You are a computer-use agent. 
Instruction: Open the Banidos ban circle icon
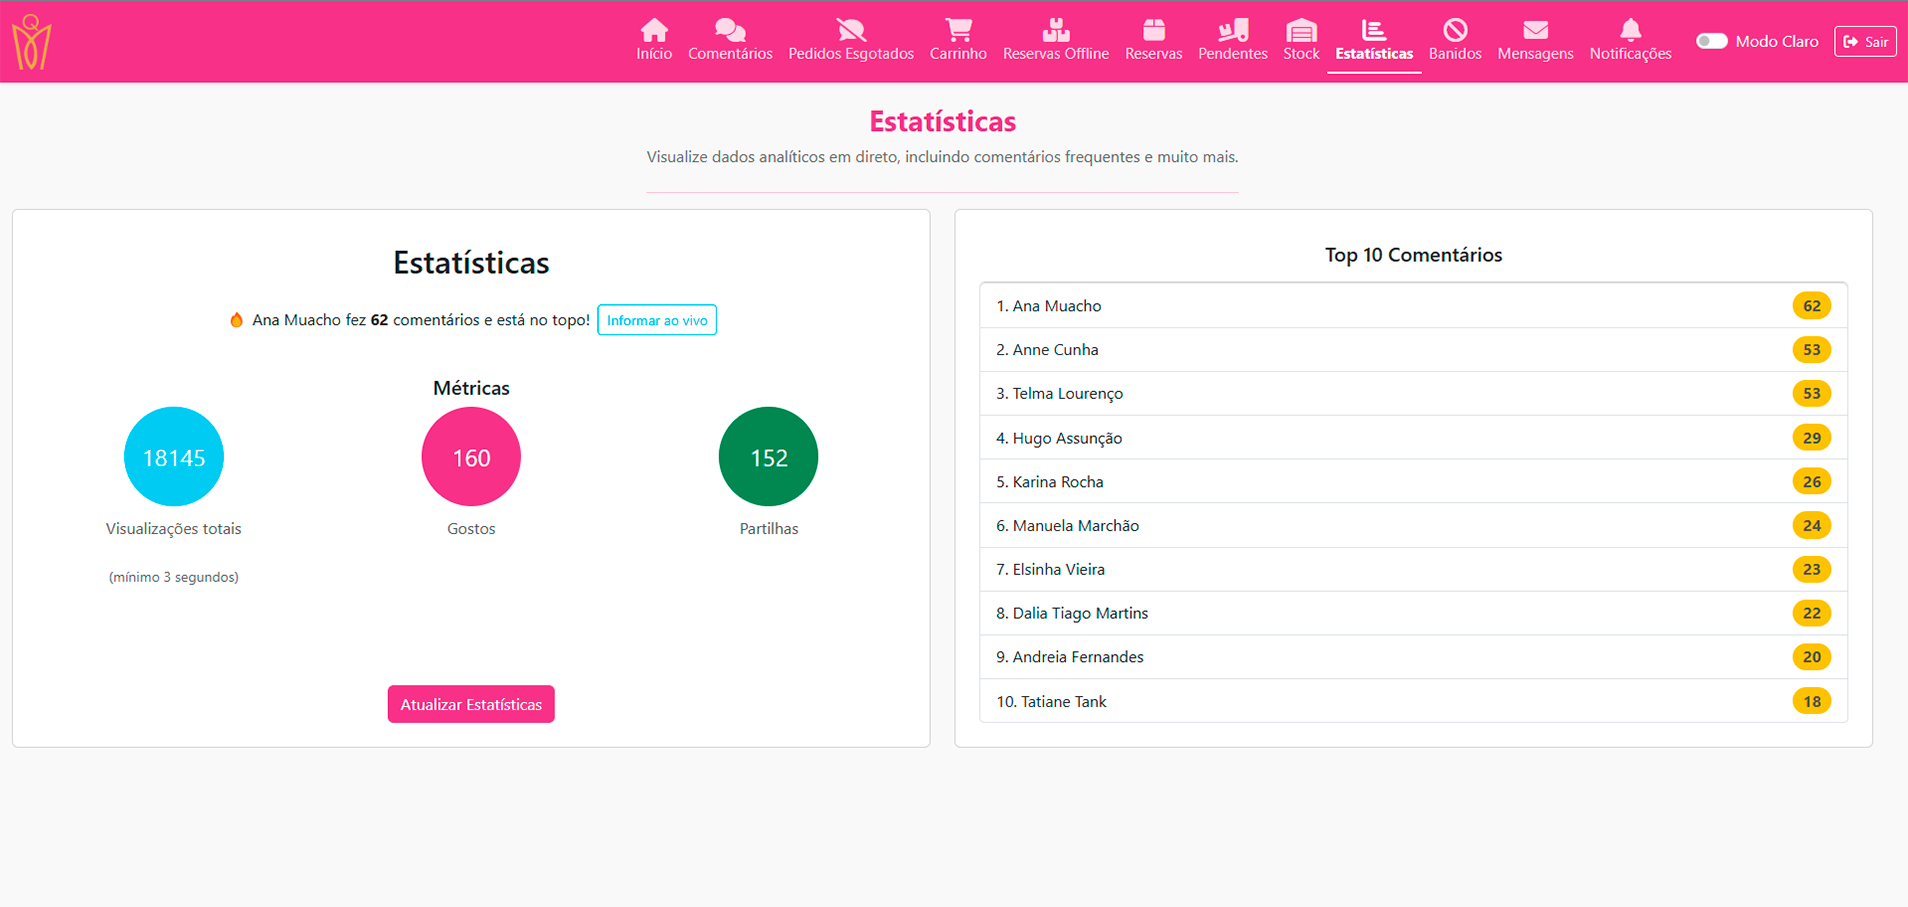[x=1454, y=30]
